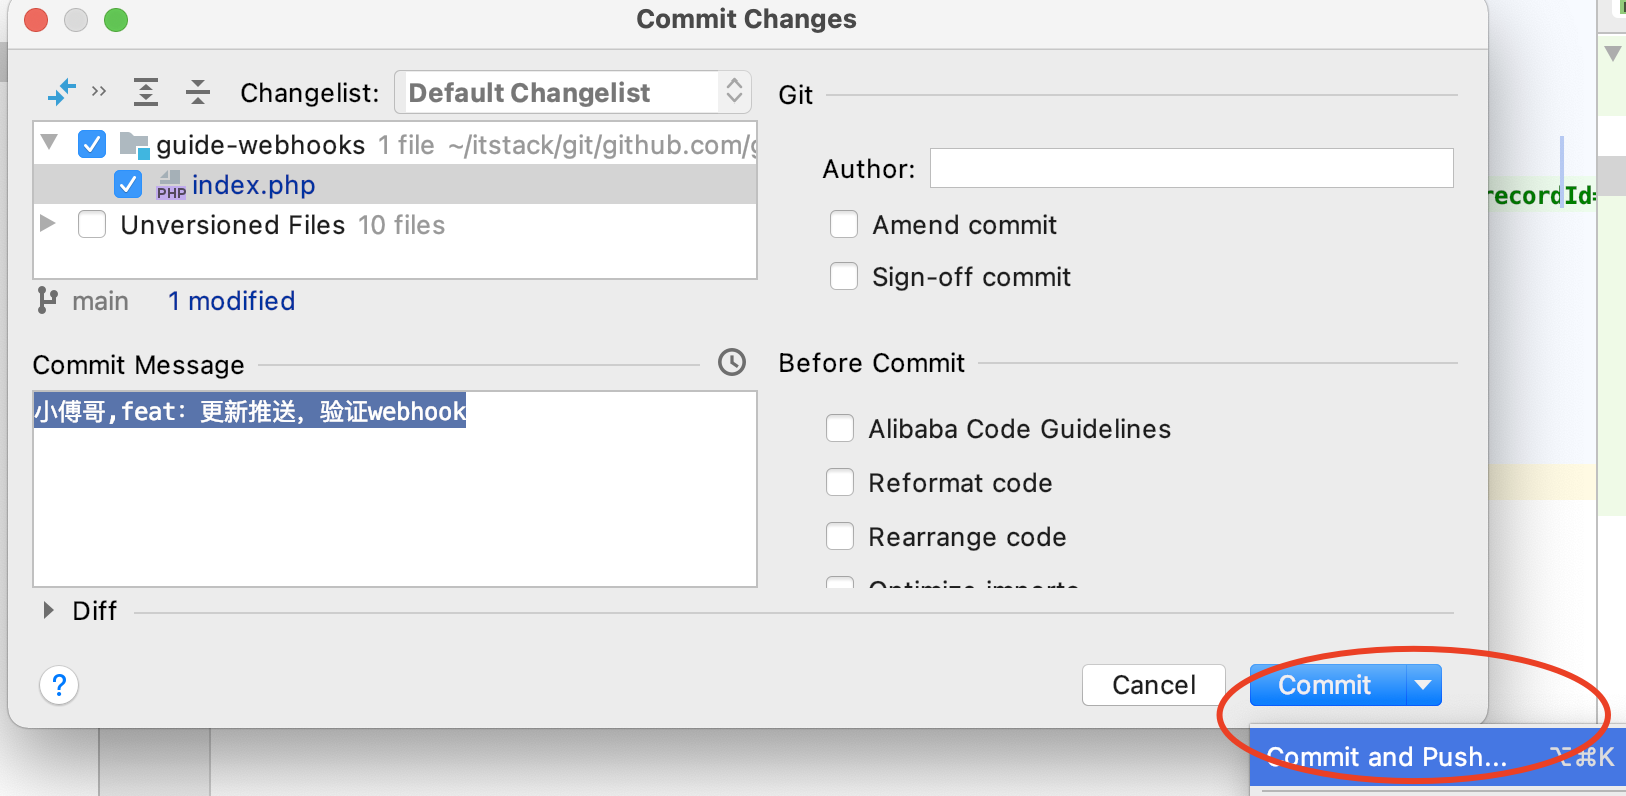Click the 1 modified link
The height and width of the screenshot is (796, 1626).
(x=231, y=301)
